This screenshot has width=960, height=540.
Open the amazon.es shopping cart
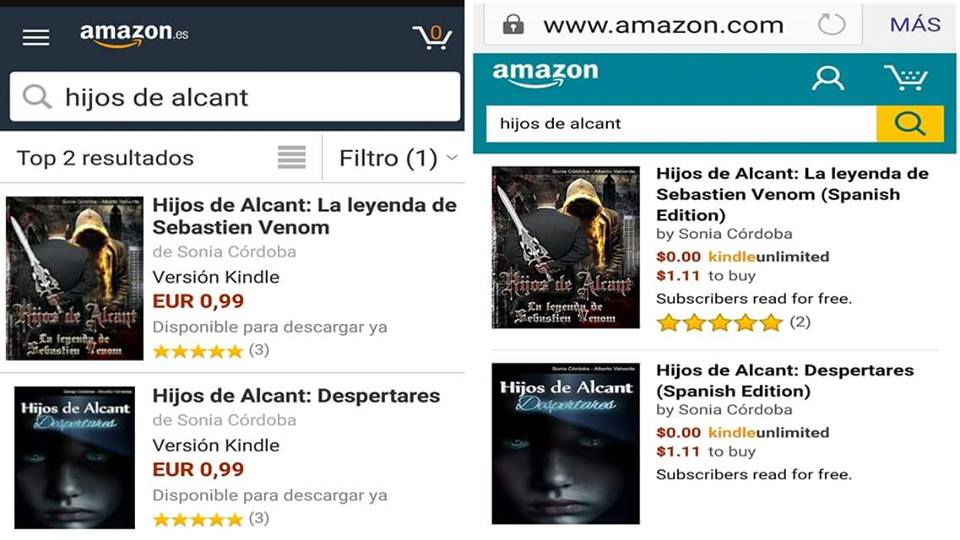[x=432, y=37]
